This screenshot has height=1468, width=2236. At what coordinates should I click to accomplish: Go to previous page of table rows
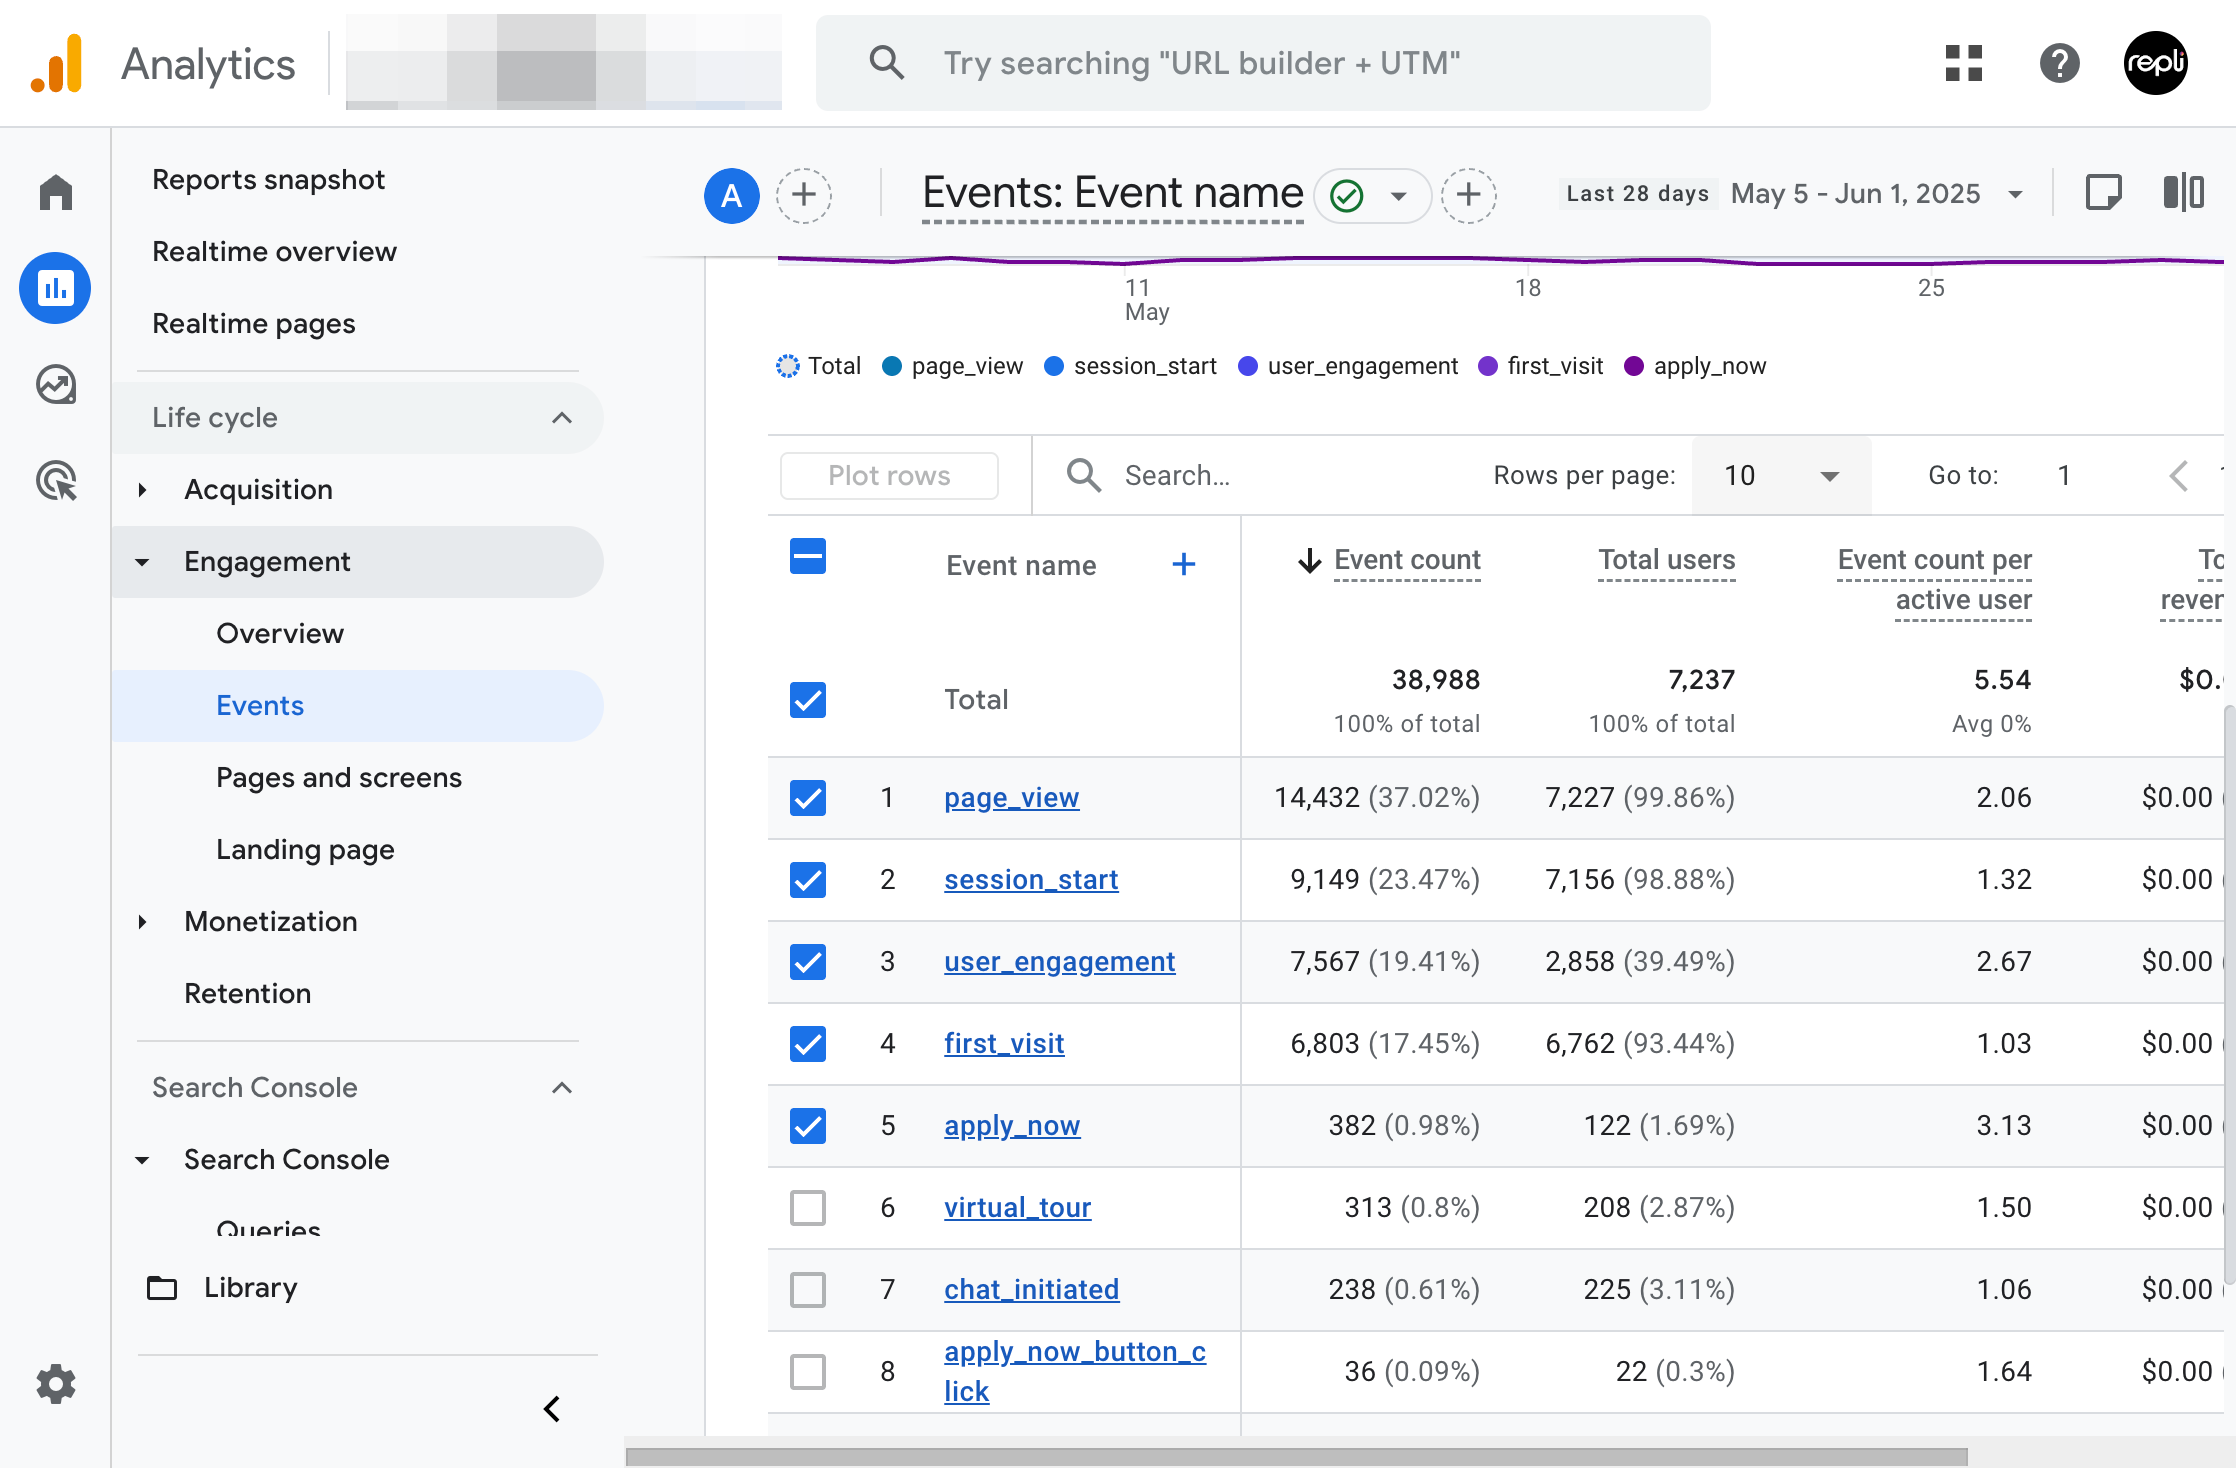pyautogui.click(x=2180, y=476)
